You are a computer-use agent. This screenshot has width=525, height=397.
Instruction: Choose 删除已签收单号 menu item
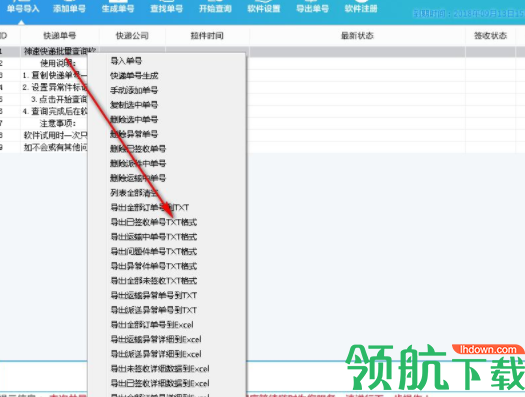138,149
